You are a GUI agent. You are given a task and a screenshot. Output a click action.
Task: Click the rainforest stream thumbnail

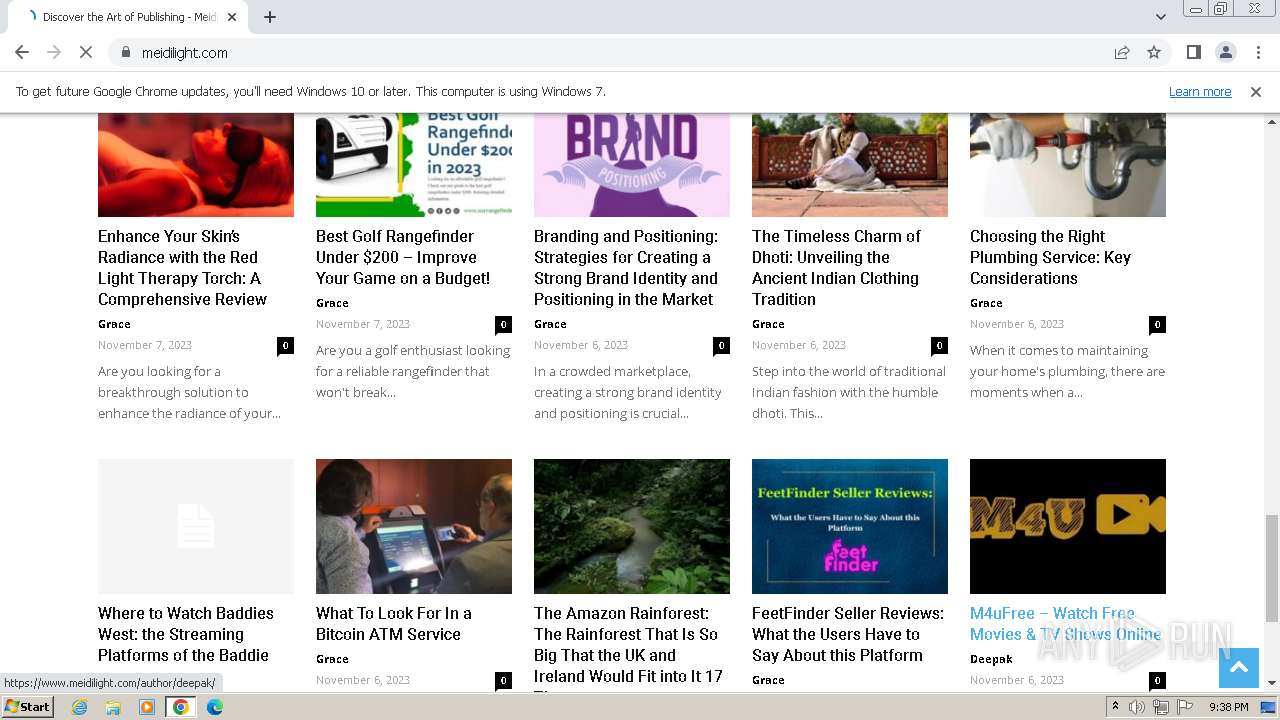pos(632,526)
